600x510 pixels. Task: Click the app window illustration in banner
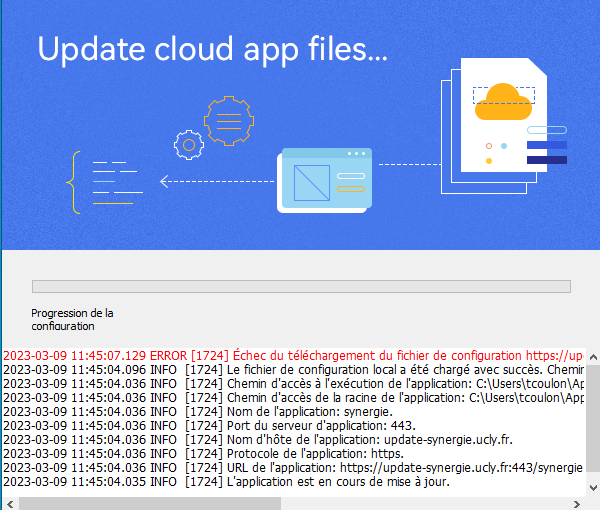(x=327, y=179)
